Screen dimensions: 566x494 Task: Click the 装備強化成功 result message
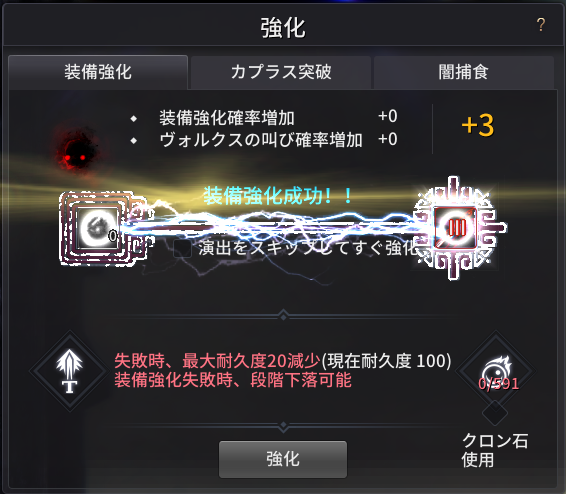[277, 196]
